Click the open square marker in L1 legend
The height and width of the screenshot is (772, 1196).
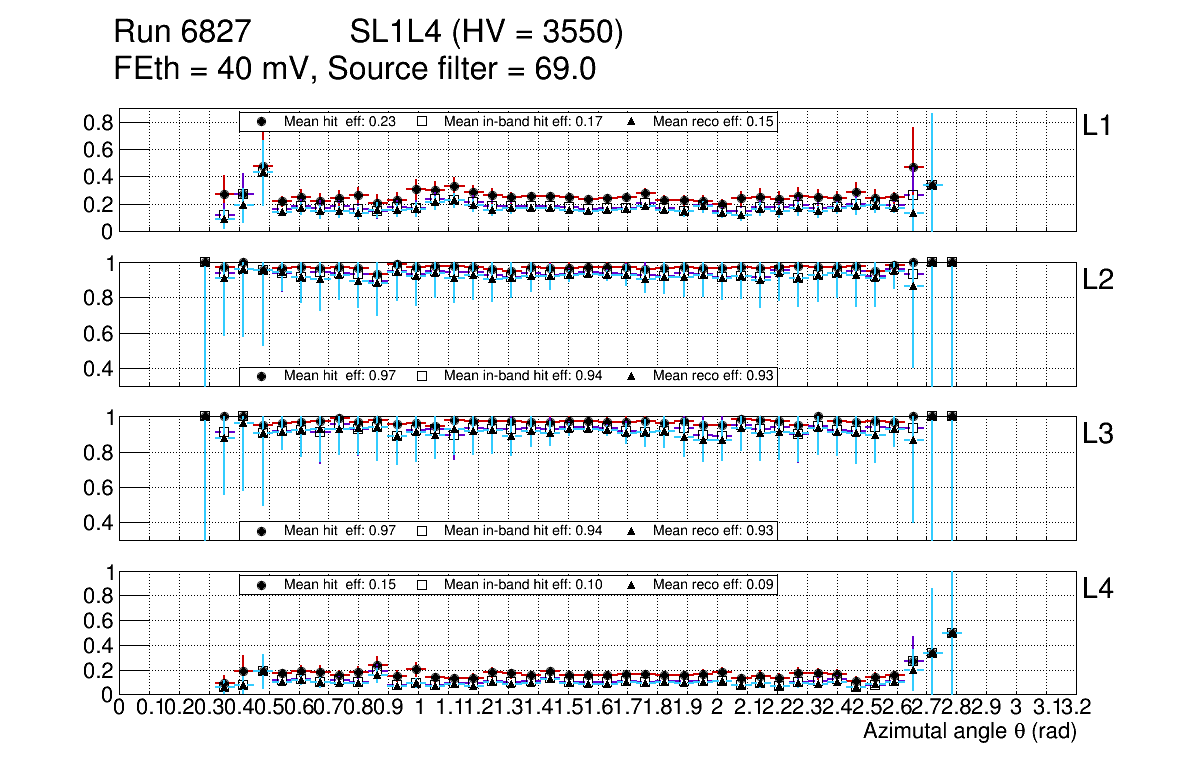click(421, 121)
